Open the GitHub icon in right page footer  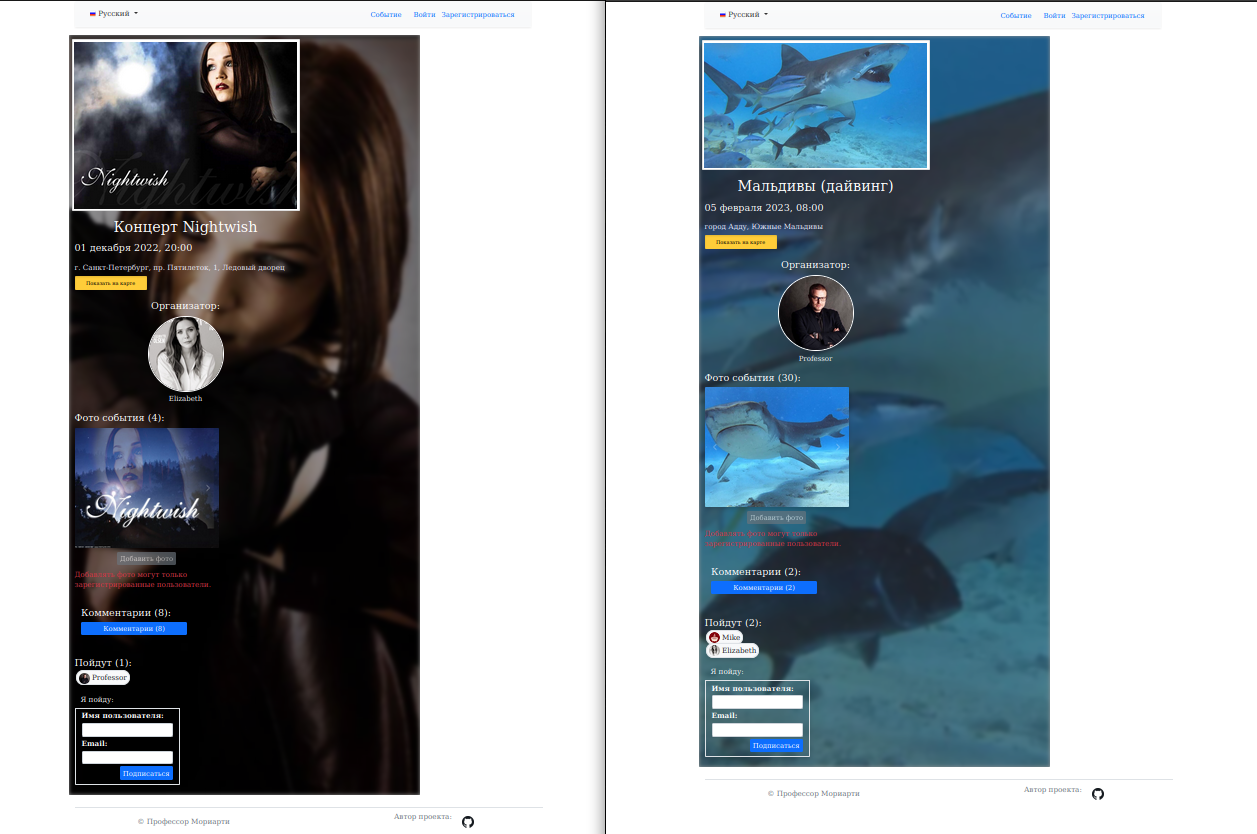tap(1098, 794)
